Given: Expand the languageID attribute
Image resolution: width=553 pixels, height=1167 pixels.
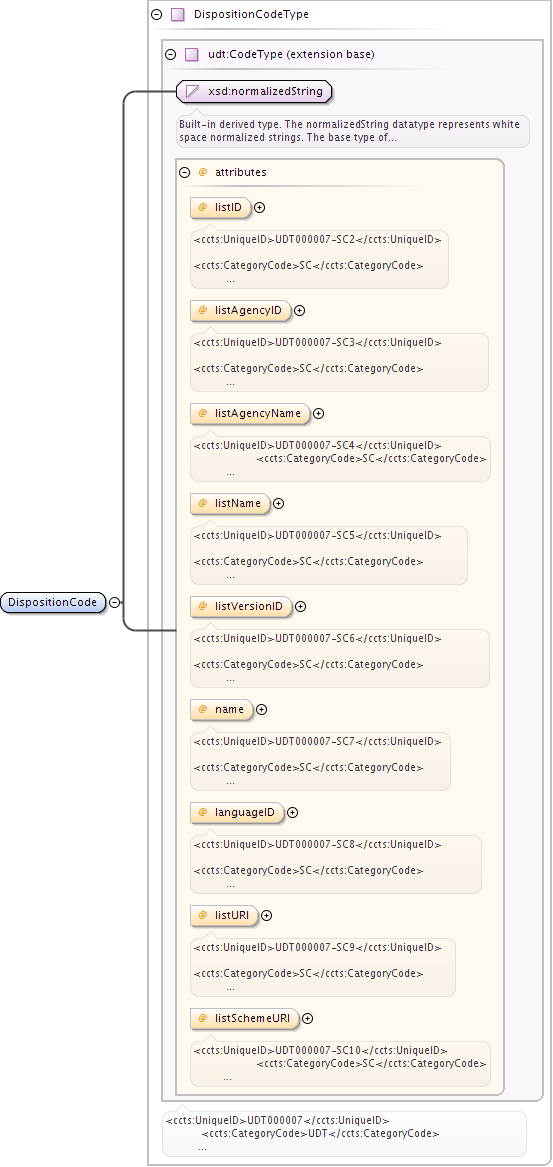Looking at the screenshot, I should [x=293, y=813].
